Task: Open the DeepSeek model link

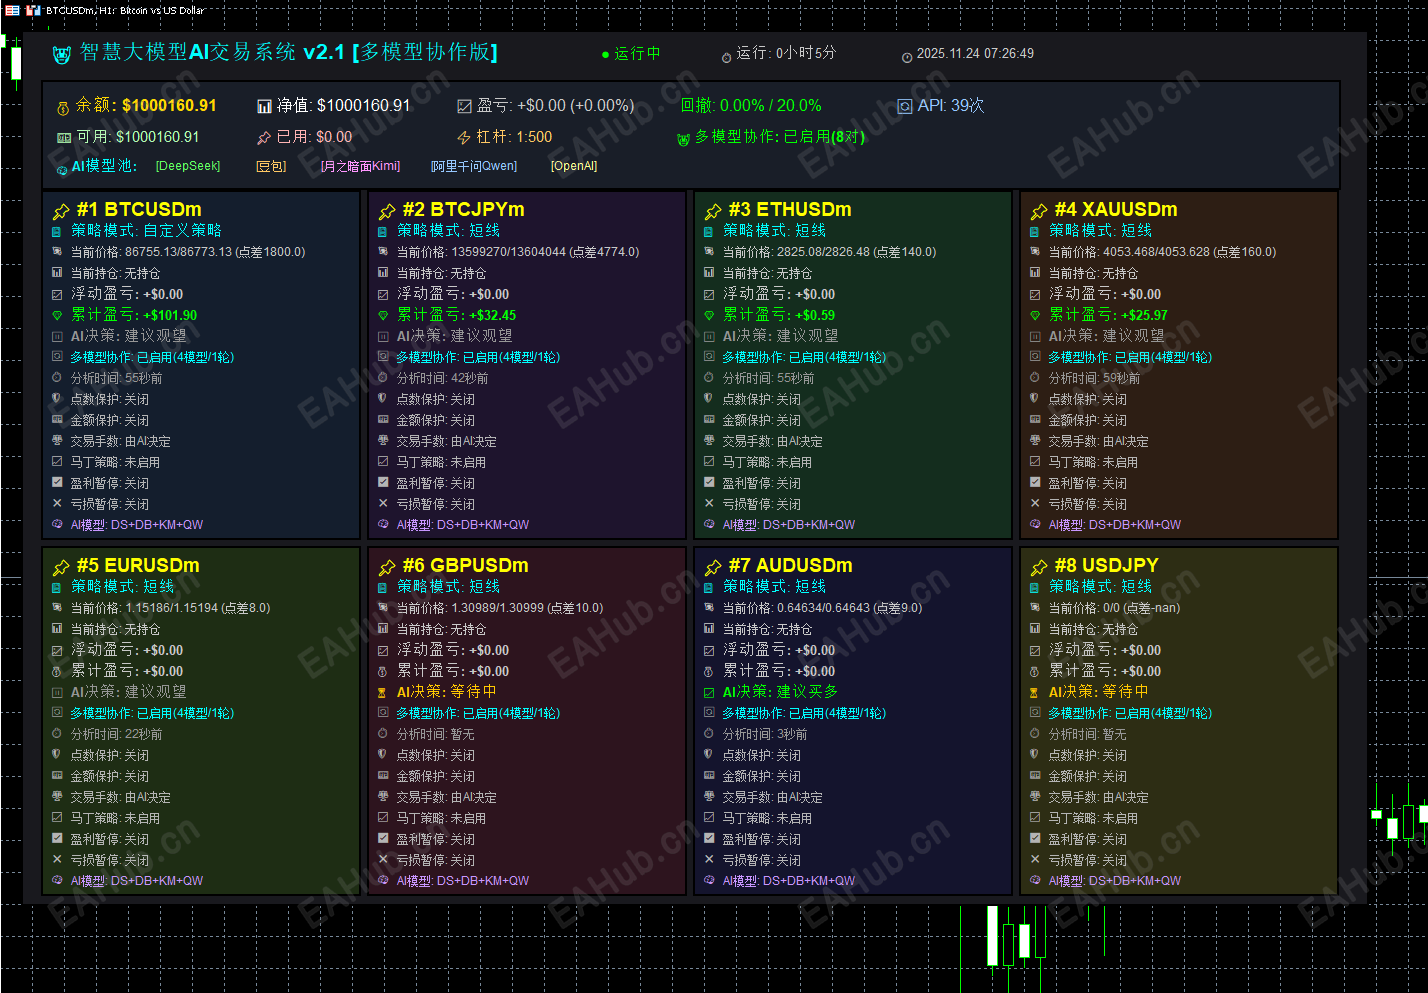Action: [x=186, y=166]
